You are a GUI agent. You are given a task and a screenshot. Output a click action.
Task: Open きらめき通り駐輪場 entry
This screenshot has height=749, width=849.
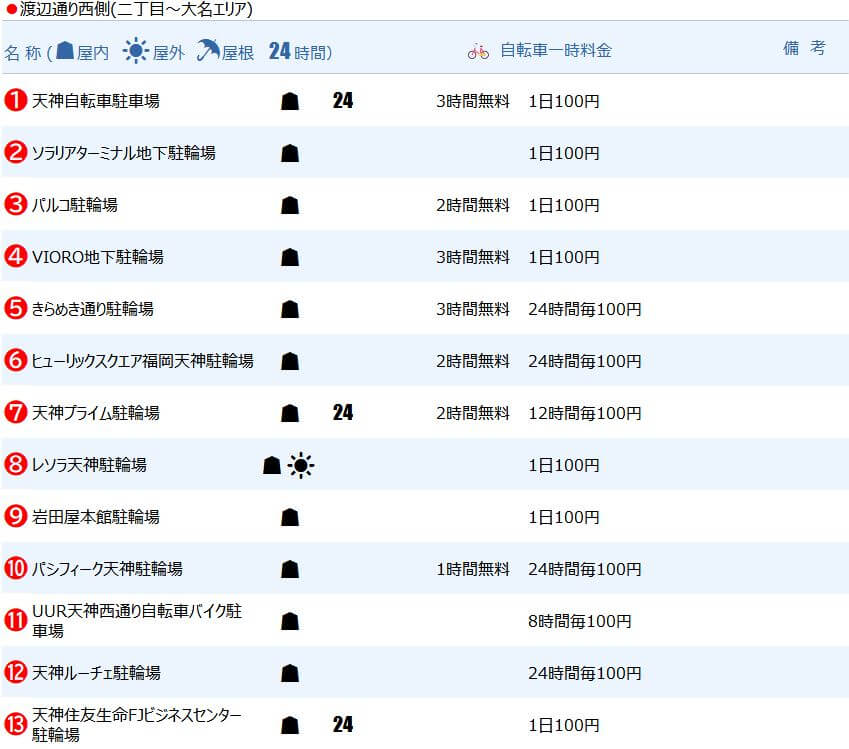(93, 309)
